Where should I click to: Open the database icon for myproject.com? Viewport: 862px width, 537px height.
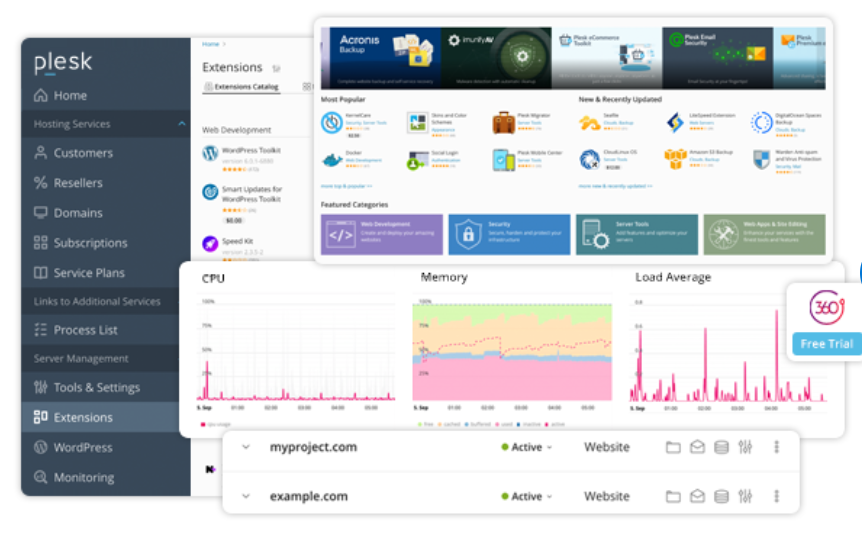click(721, 447)
